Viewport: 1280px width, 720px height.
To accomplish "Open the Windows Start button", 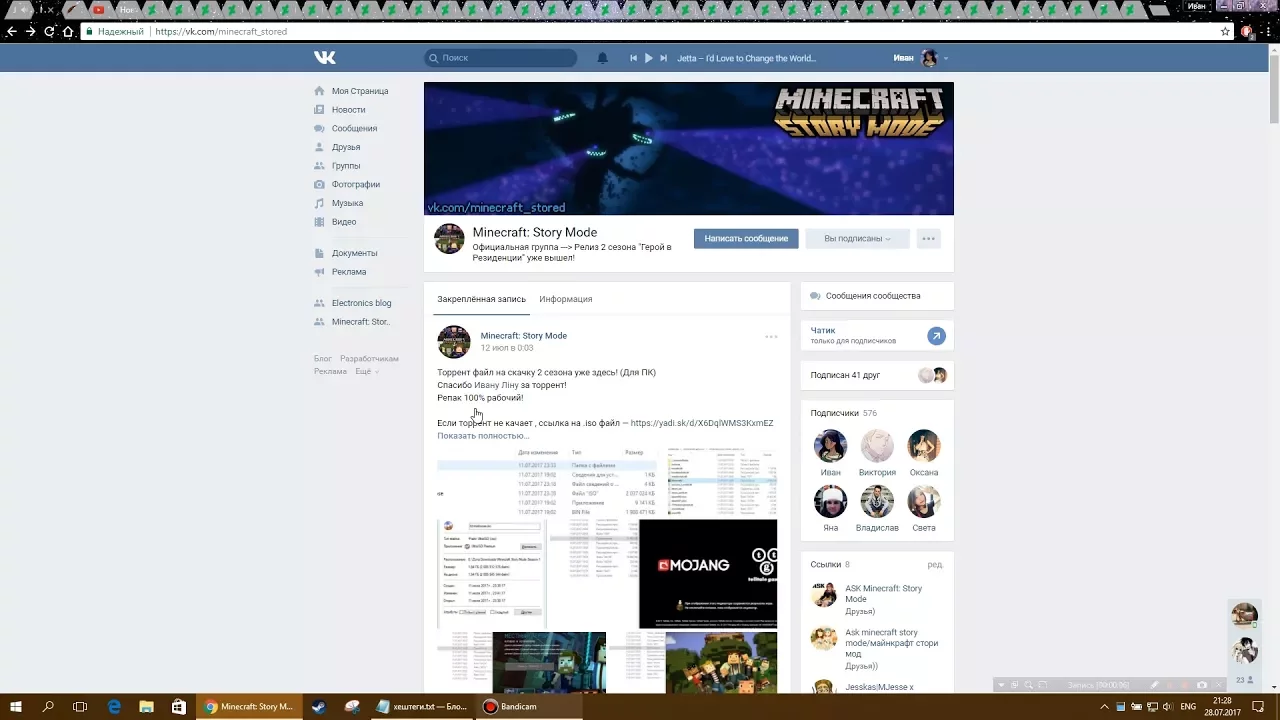I will pyautogui.click(x=16, y=706).
